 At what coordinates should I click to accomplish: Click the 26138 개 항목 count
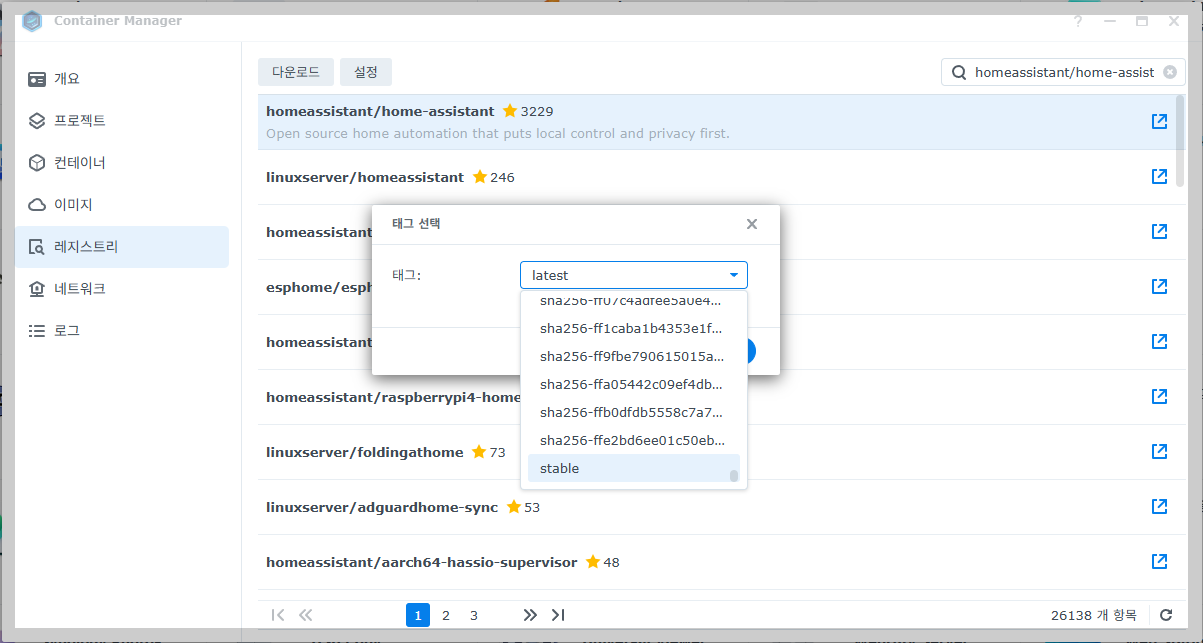1094,615
